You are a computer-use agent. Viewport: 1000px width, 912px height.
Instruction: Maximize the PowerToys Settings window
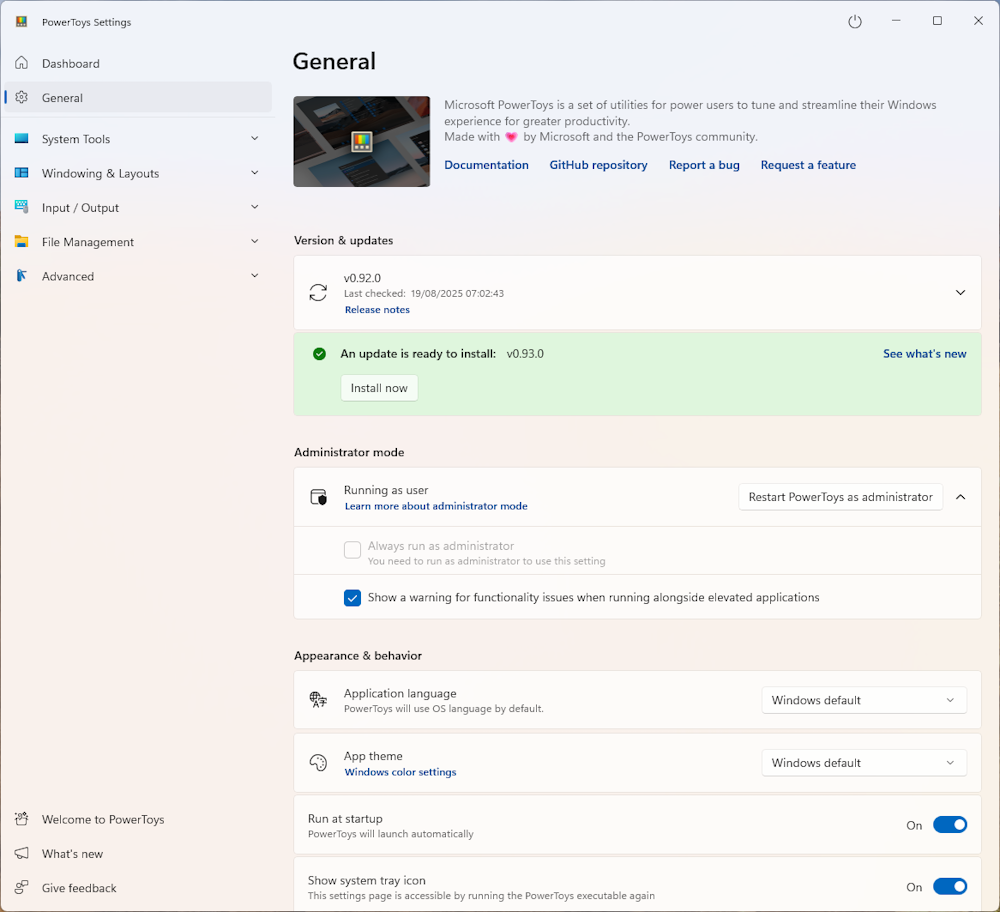(938, 21)
